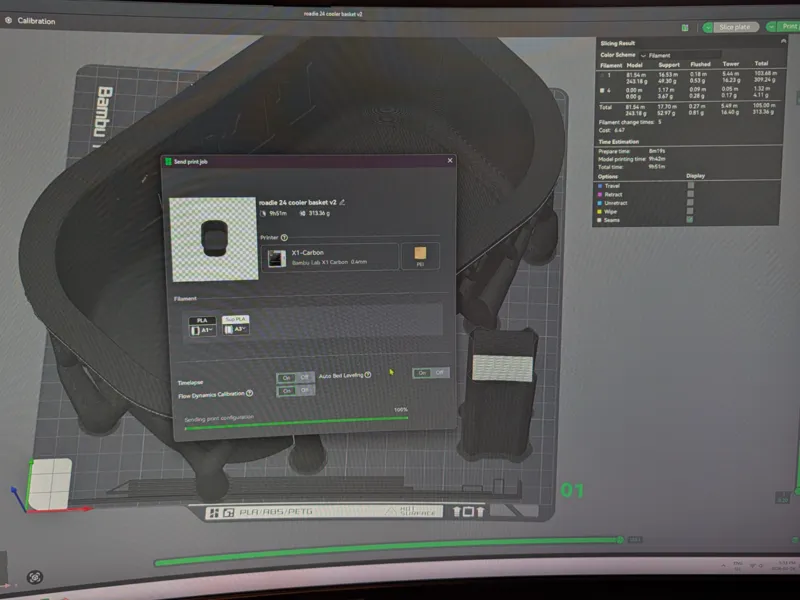Click the circular camera icon in bottom-left corner

(35, 578)
